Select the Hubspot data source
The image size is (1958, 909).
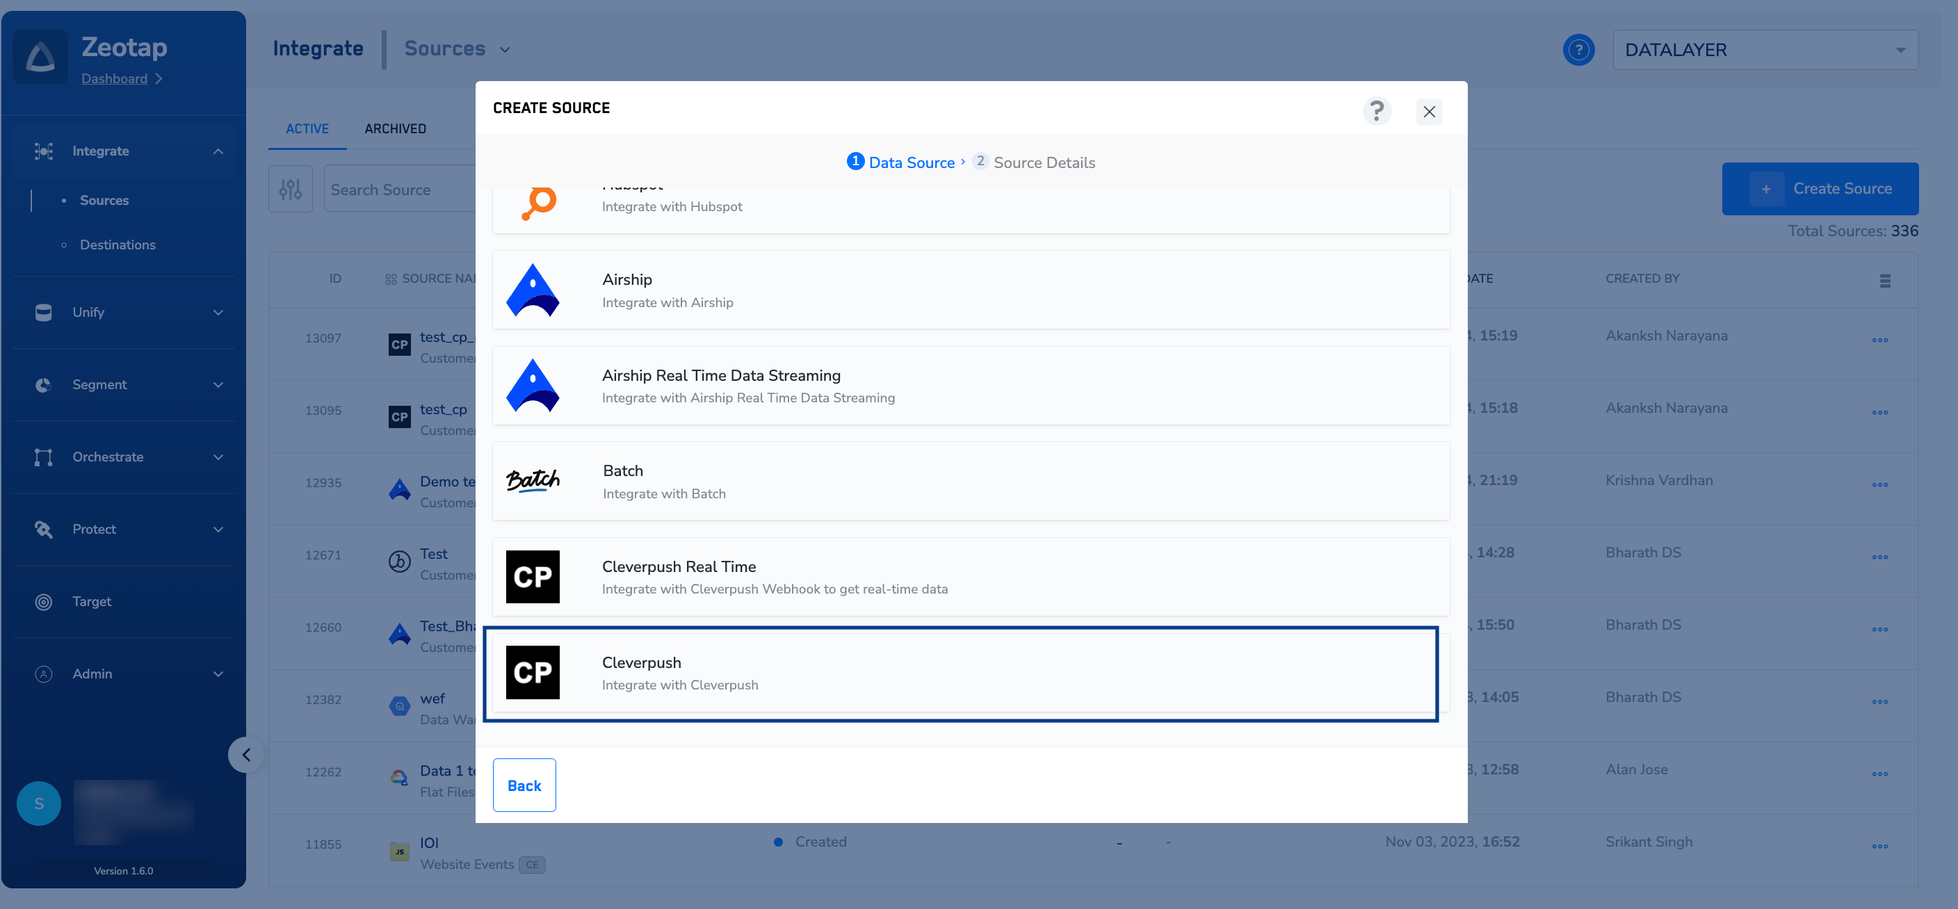(x=971, y=209)
